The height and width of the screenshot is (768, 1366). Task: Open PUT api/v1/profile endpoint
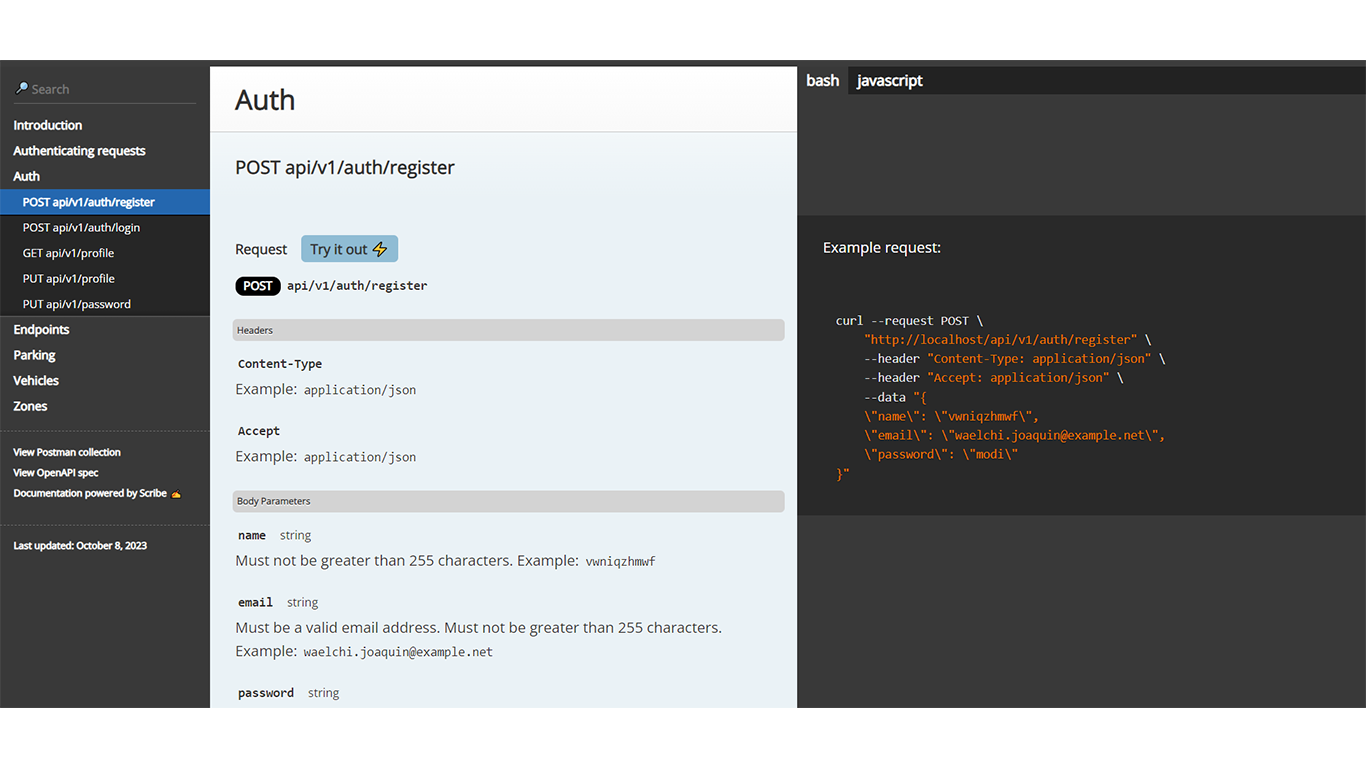[105, 278]
